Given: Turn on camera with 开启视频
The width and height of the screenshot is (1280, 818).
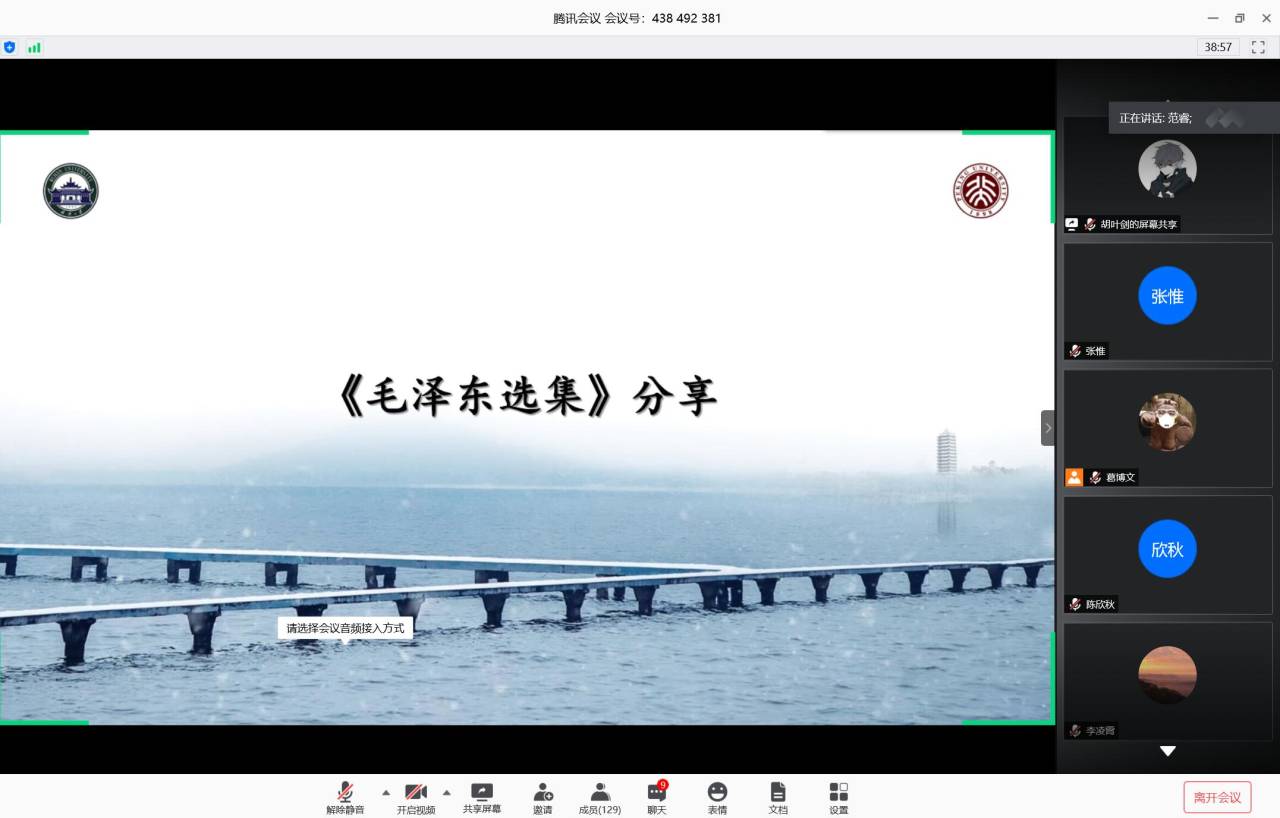Looking at the screenshot, I should click(x=416, y=793).
